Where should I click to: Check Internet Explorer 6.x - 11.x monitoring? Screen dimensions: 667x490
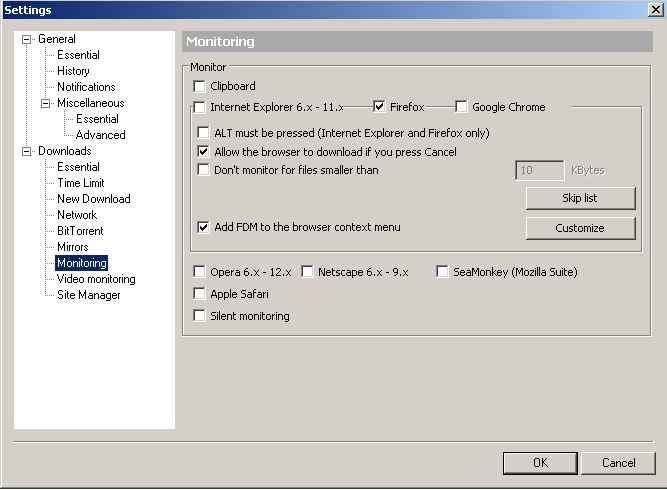(199, 107)
